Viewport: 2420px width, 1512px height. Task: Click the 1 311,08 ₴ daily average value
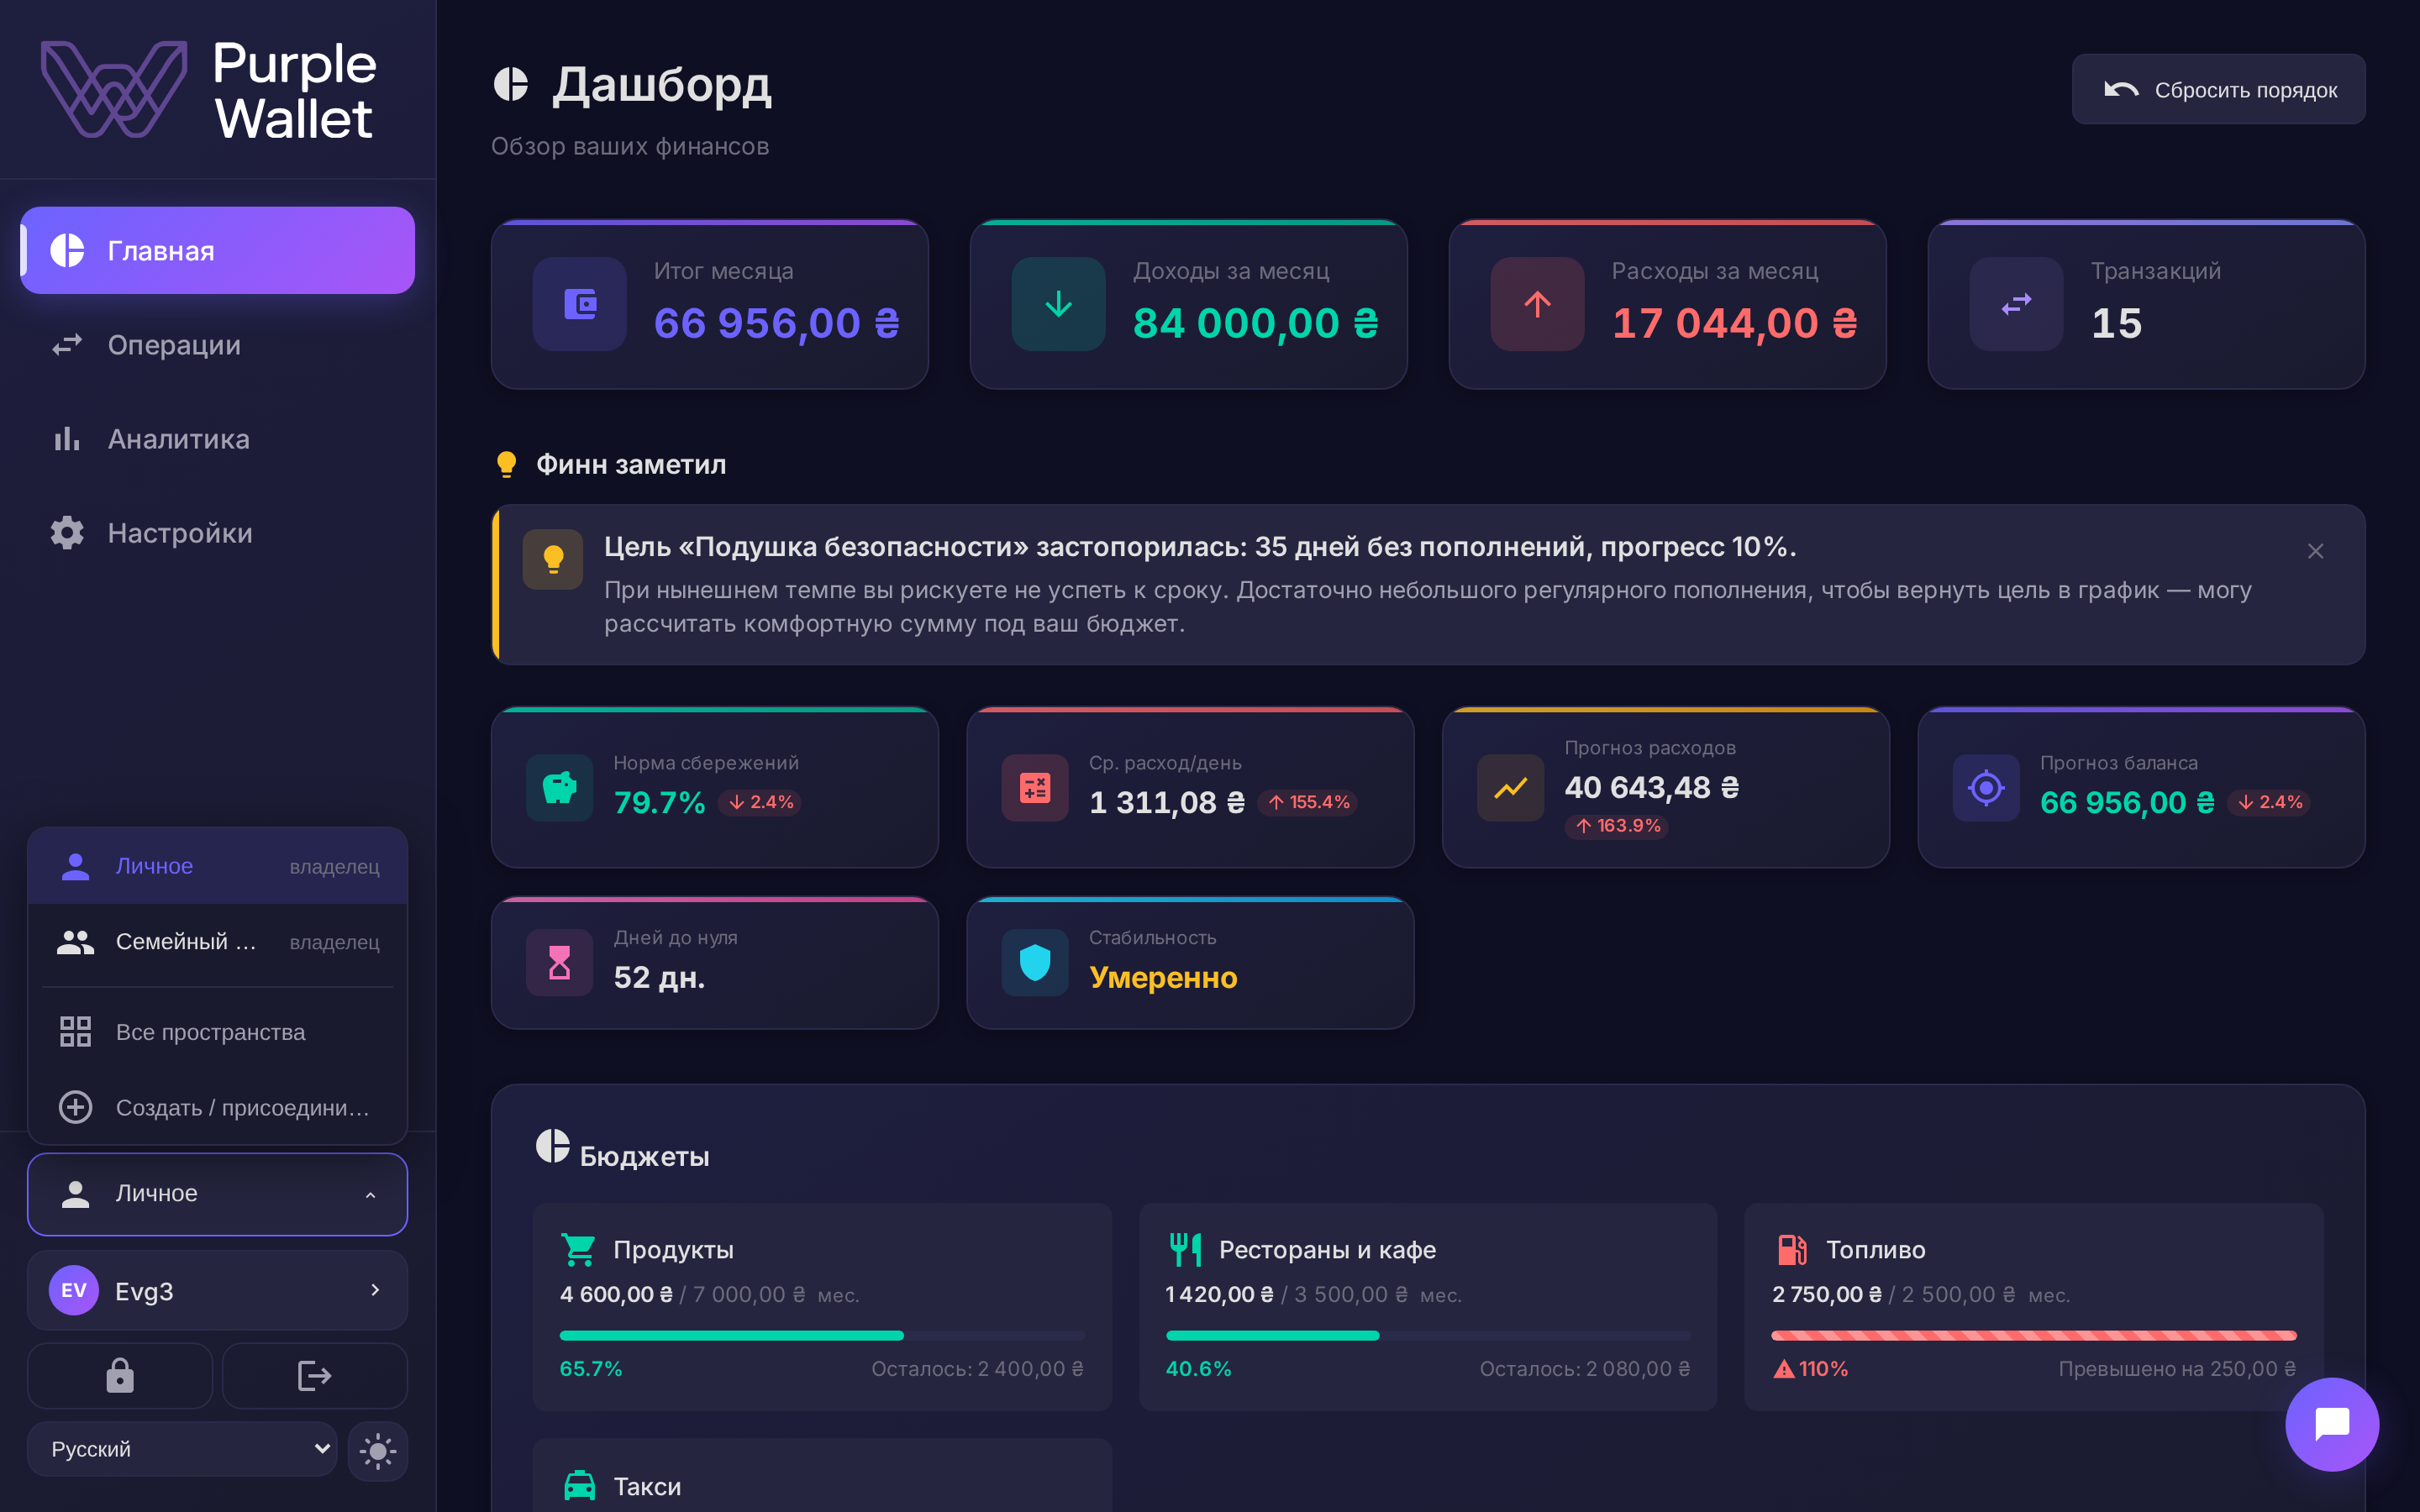point(1167,803)
